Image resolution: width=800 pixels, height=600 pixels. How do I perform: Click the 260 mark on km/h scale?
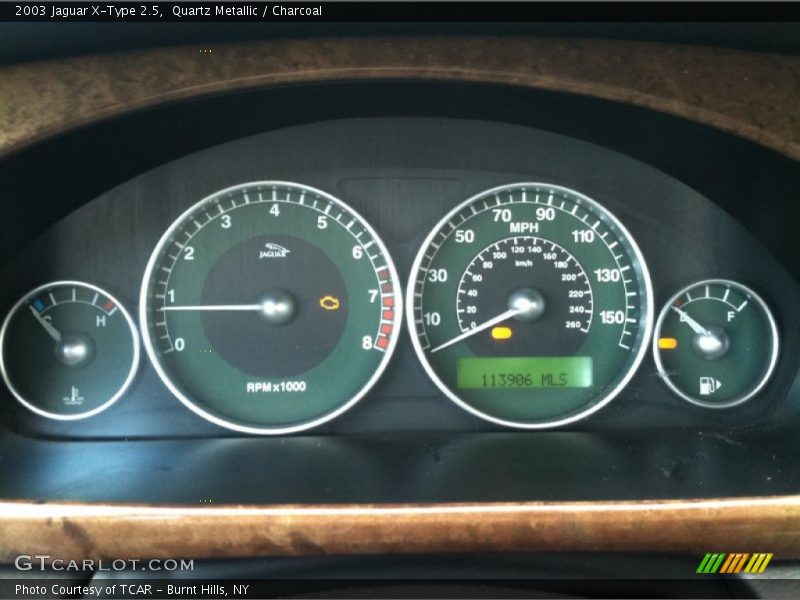click(573, 324)
